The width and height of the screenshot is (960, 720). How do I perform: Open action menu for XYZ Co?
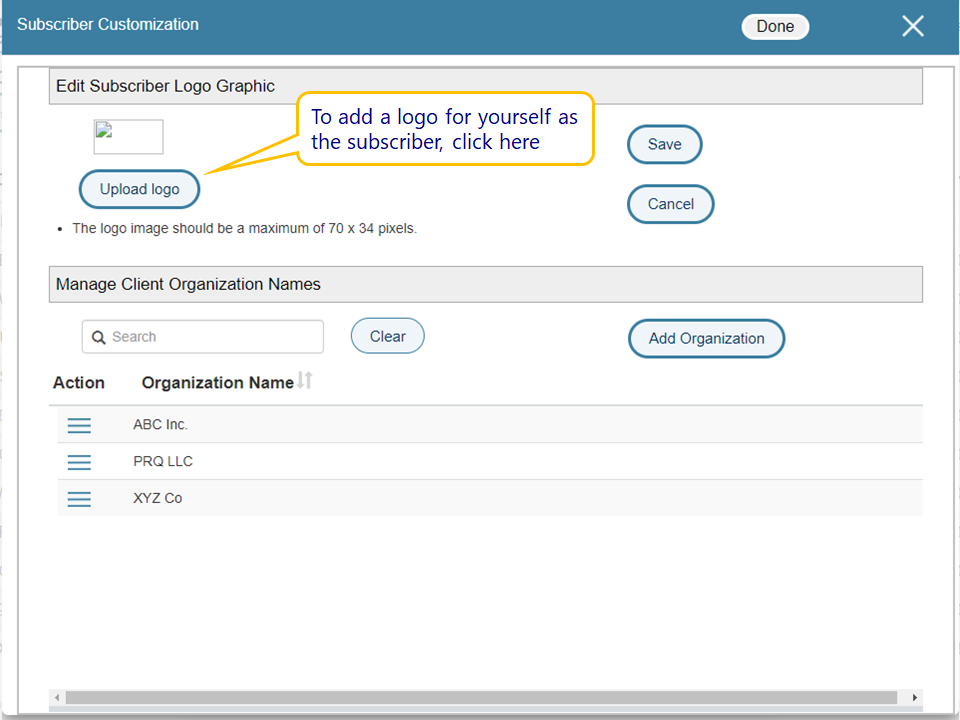pyautogui.click(x=79, y=499)
